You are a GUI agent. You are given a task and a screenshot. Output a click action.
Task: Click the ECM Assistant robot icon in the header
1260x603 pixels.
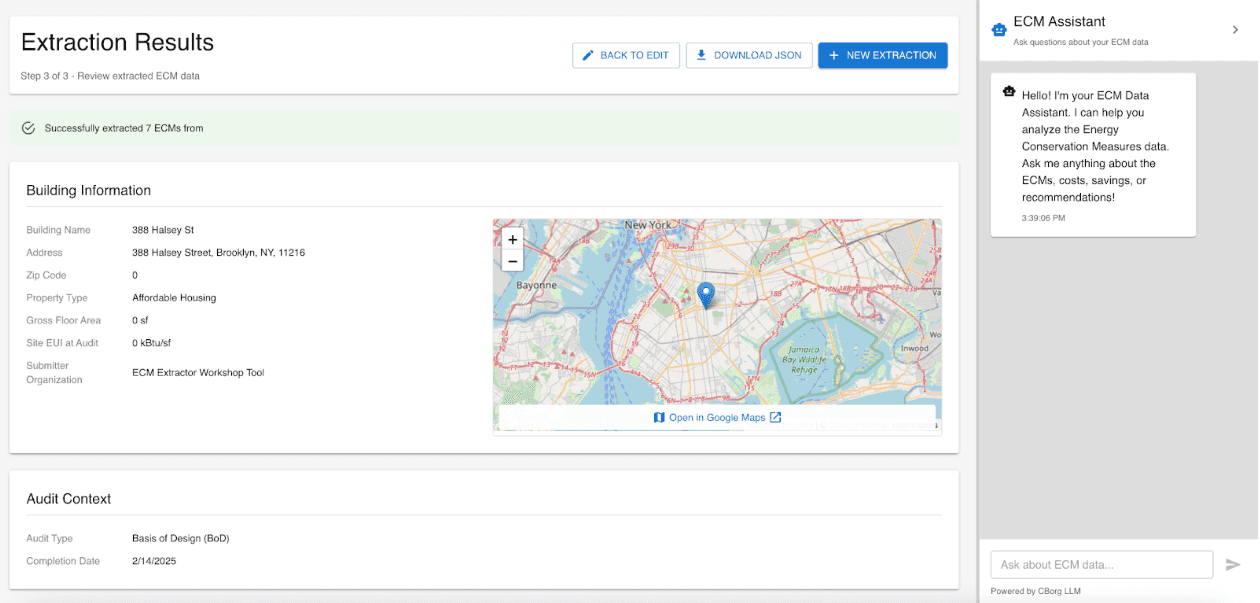point(998,29)
